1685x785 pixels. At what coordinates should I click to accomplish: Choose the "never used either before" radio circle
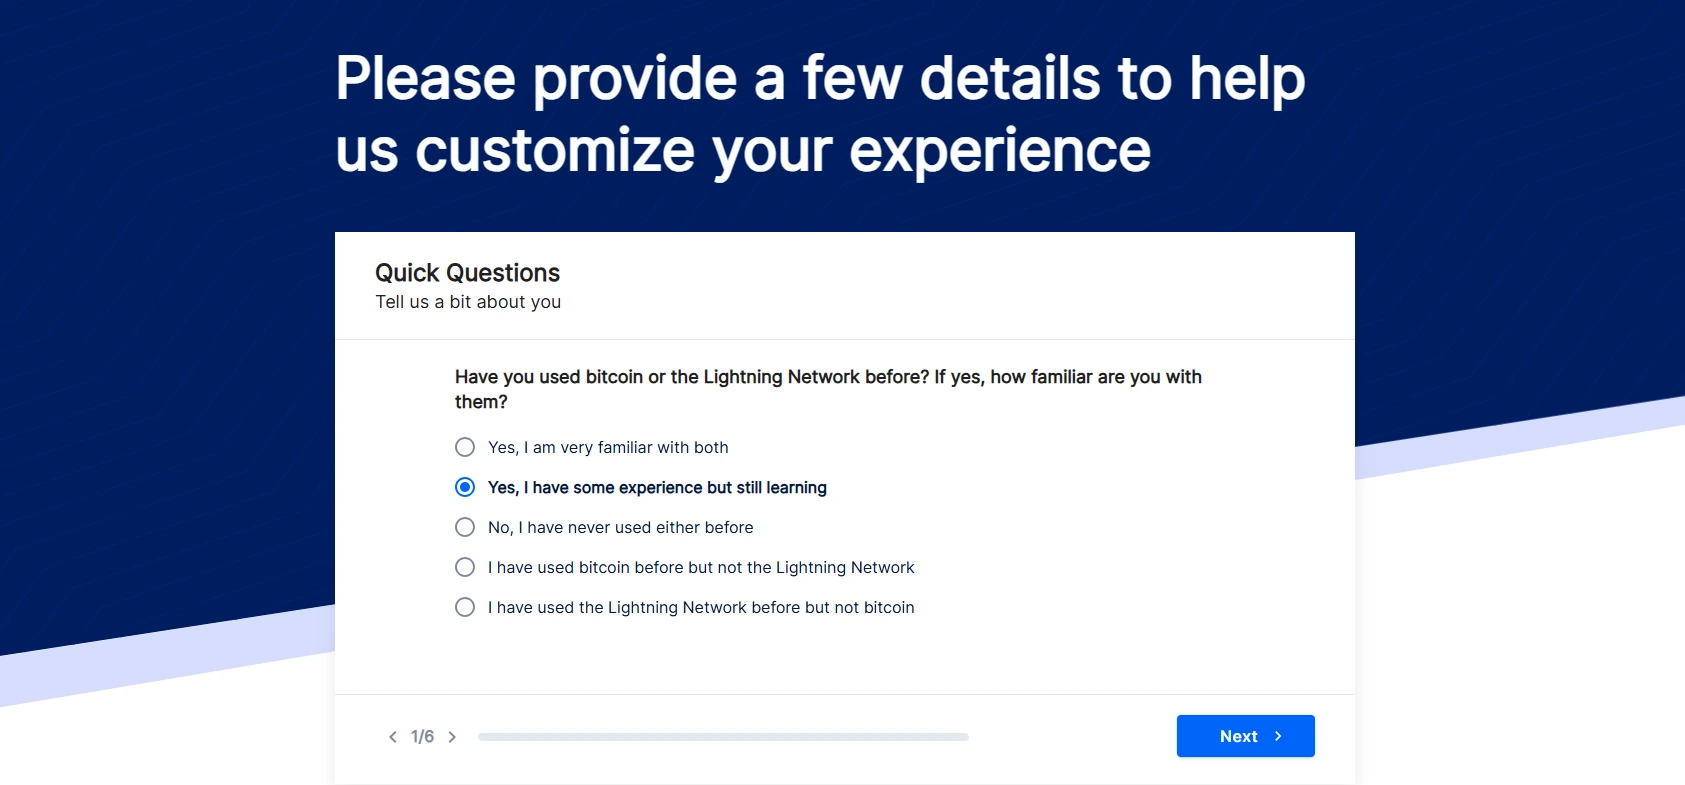465,527
